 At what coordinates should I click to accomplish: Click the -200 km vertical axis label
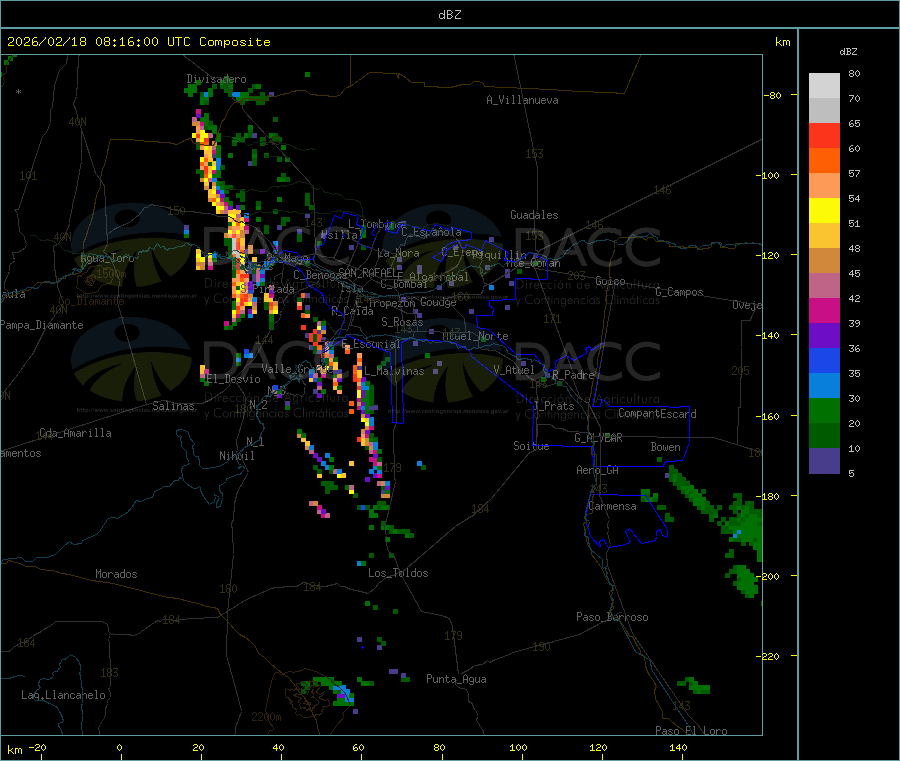(x=767, y=576)
